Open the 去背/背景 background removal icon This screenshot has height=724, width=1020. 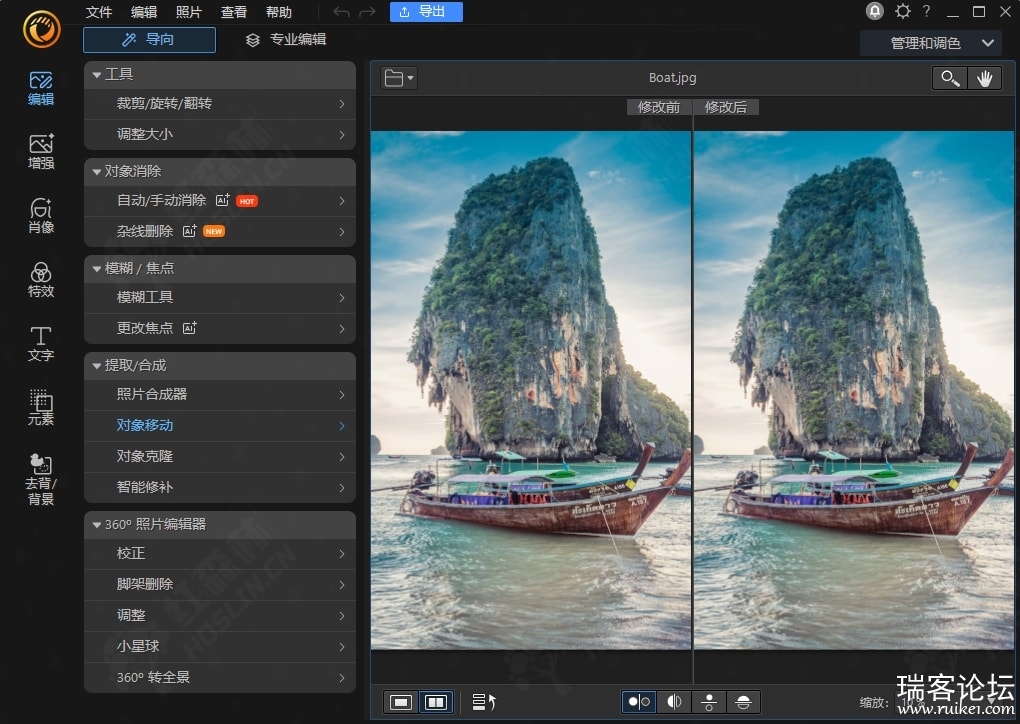pyautogui.click(x=41, y=479)
